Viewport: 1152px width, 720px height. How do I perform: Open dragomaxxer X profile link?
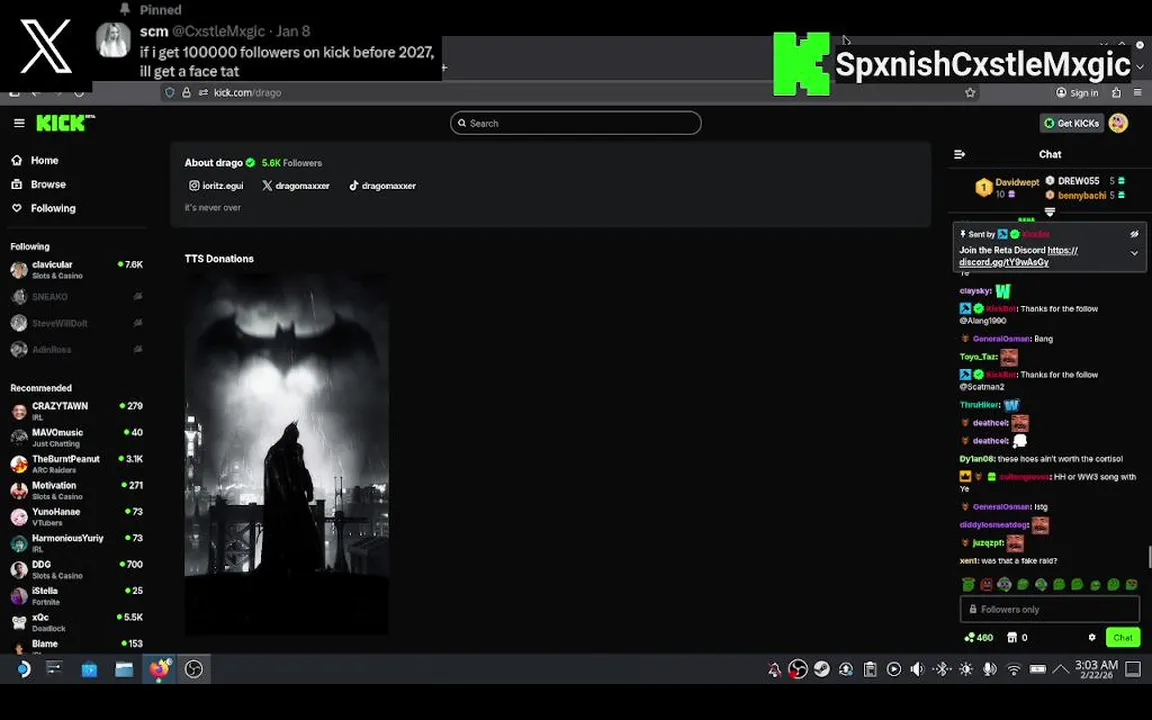[x=296, y=186]
